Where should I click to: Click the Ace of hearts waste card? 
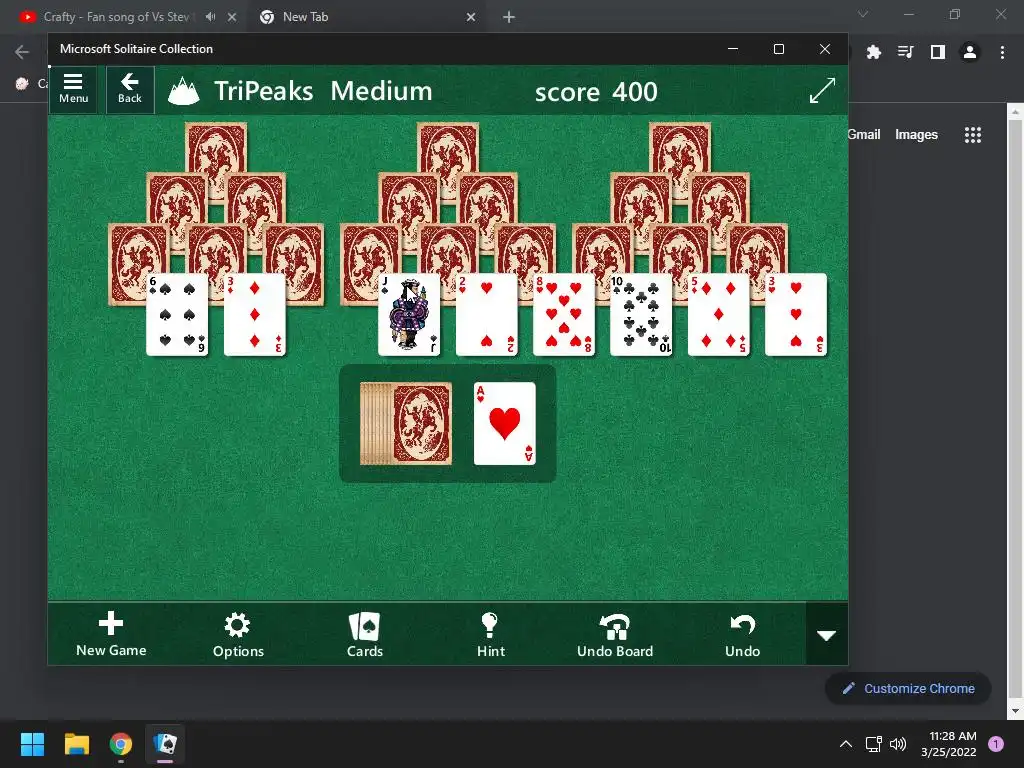coord(505,423)
